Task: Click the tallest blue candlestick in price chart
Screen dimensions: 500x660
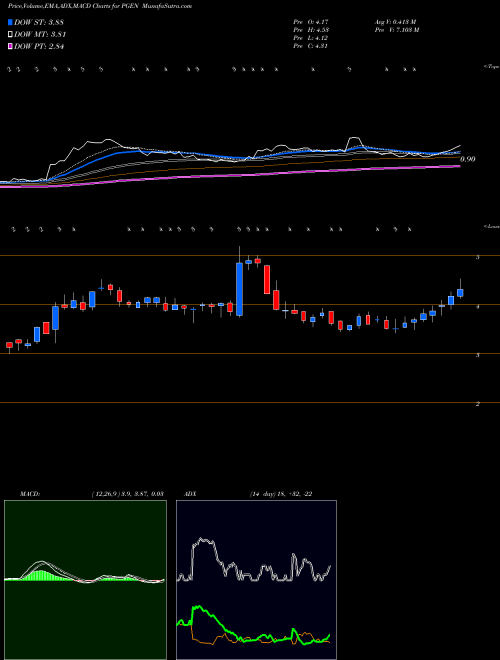Action: click(x=239, y=289)
